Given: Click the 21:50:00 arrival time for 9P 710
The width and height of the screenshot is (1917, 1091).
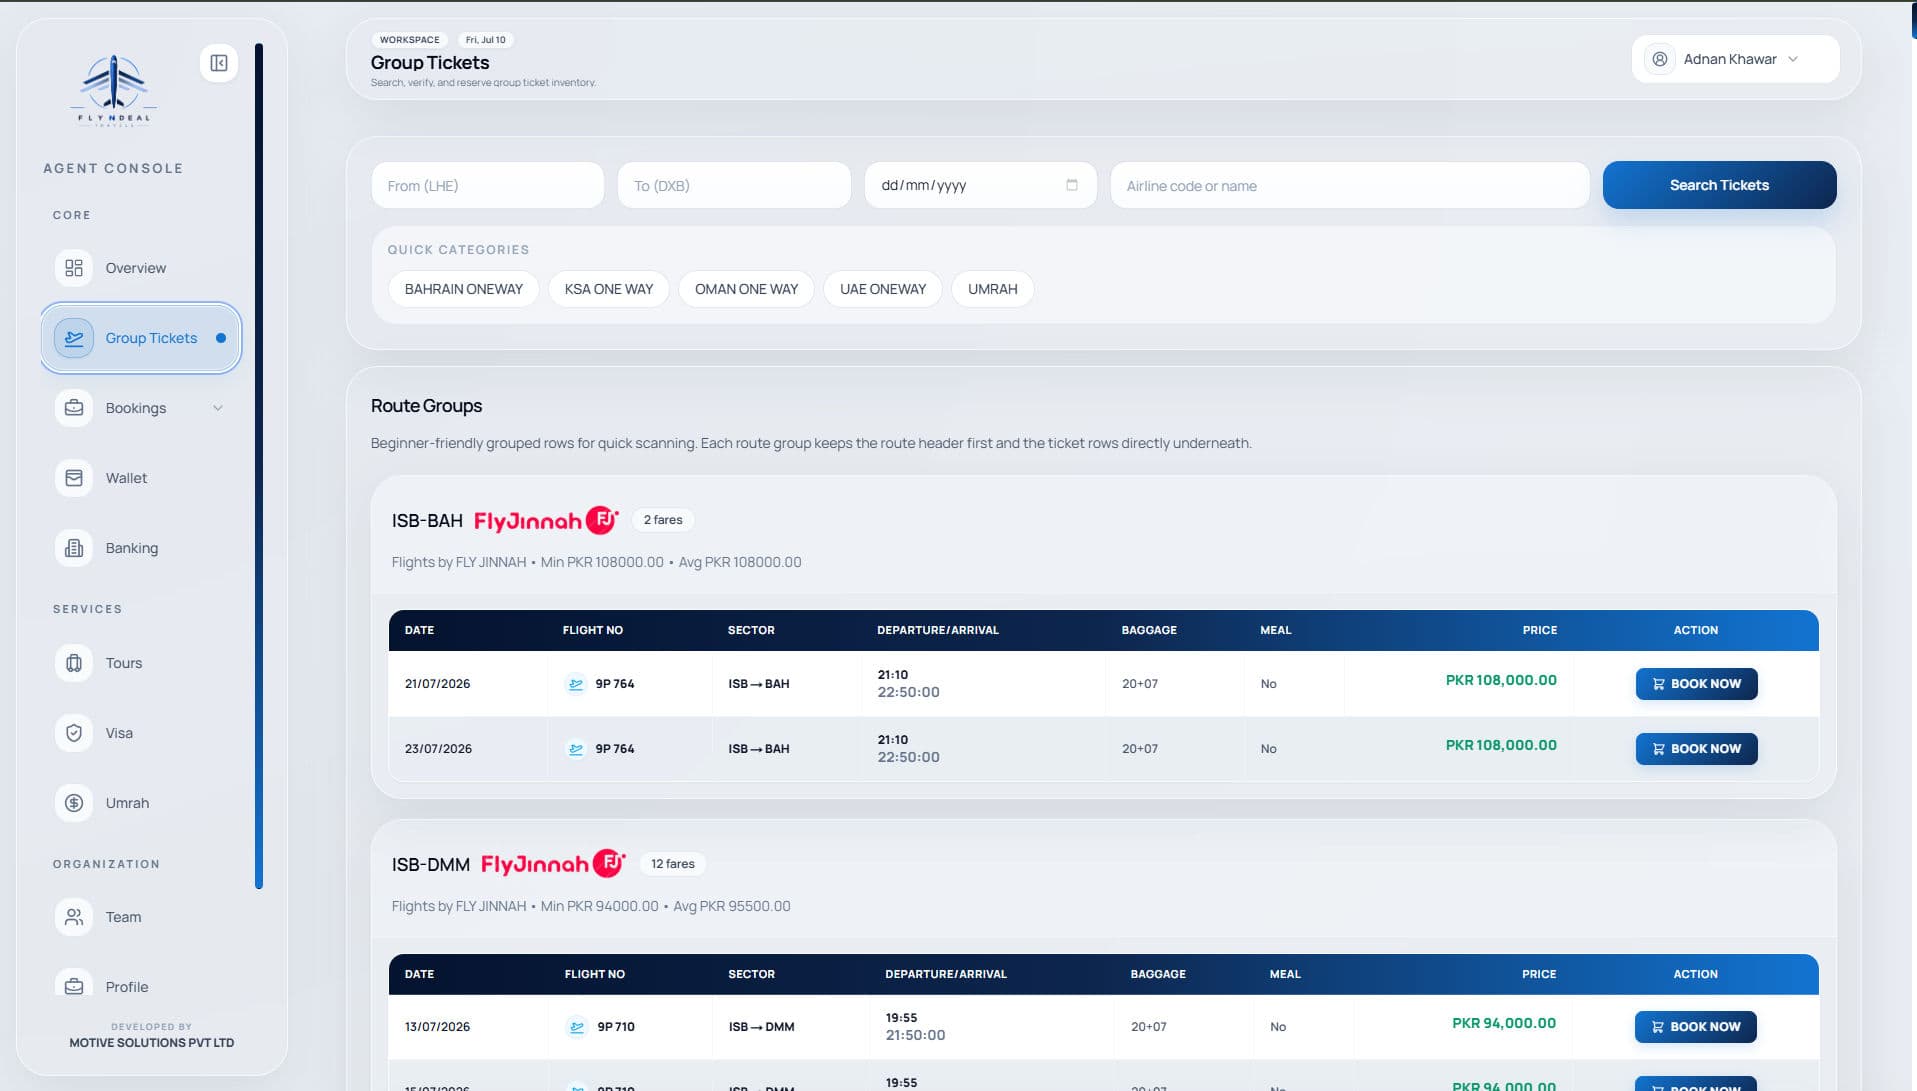Looking at the screenshot, I should (x=915, y=1035).
